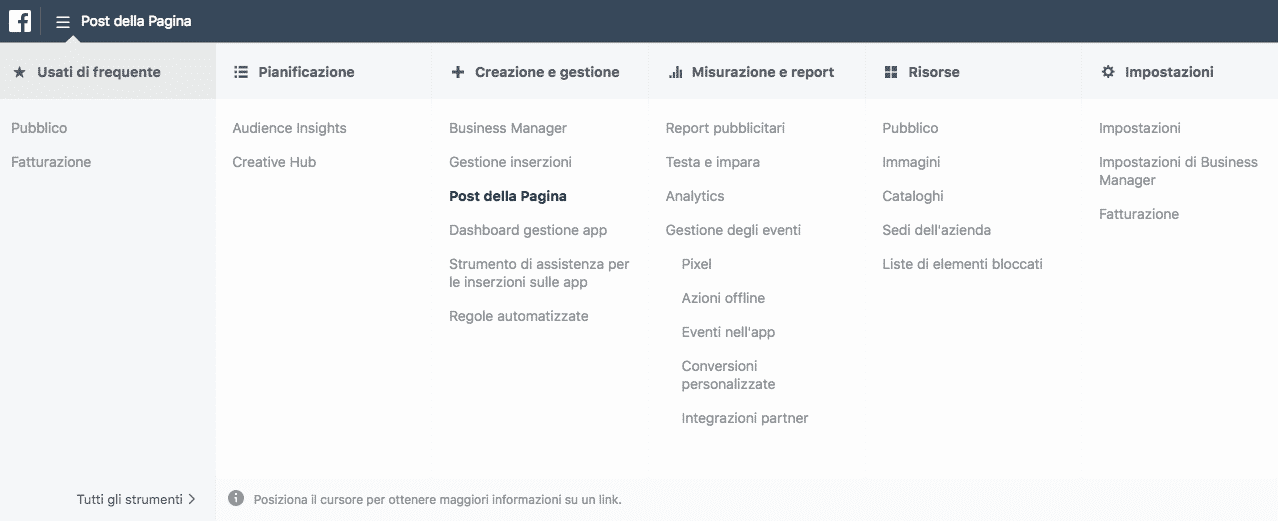
Task: Open Pixel under Gestione degli eventi
Action: pyautogui.click(x=697, y=264)
